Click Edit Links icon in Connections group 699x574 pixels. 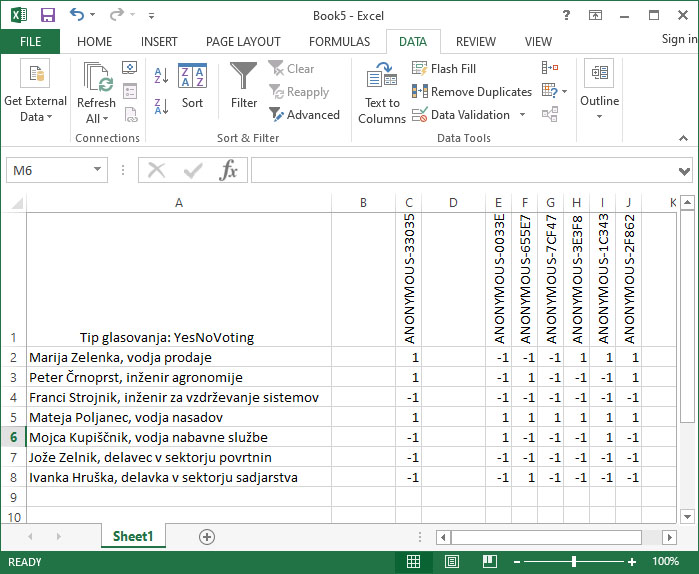point(131,115)
